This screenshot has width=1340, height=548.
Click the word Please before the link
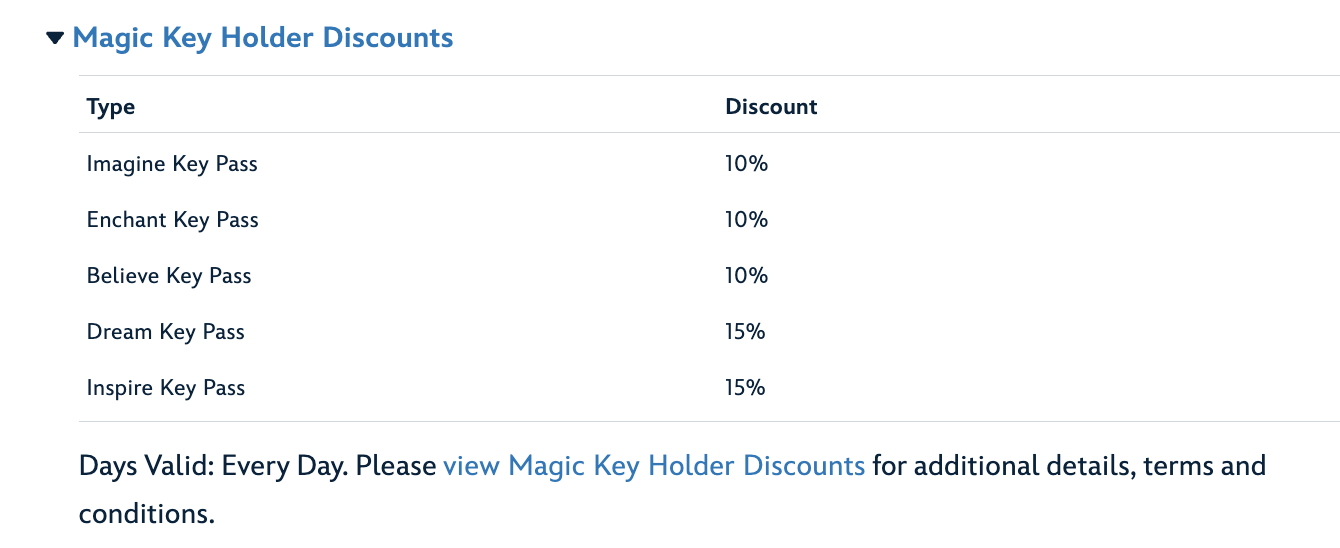tap(396, 466)
